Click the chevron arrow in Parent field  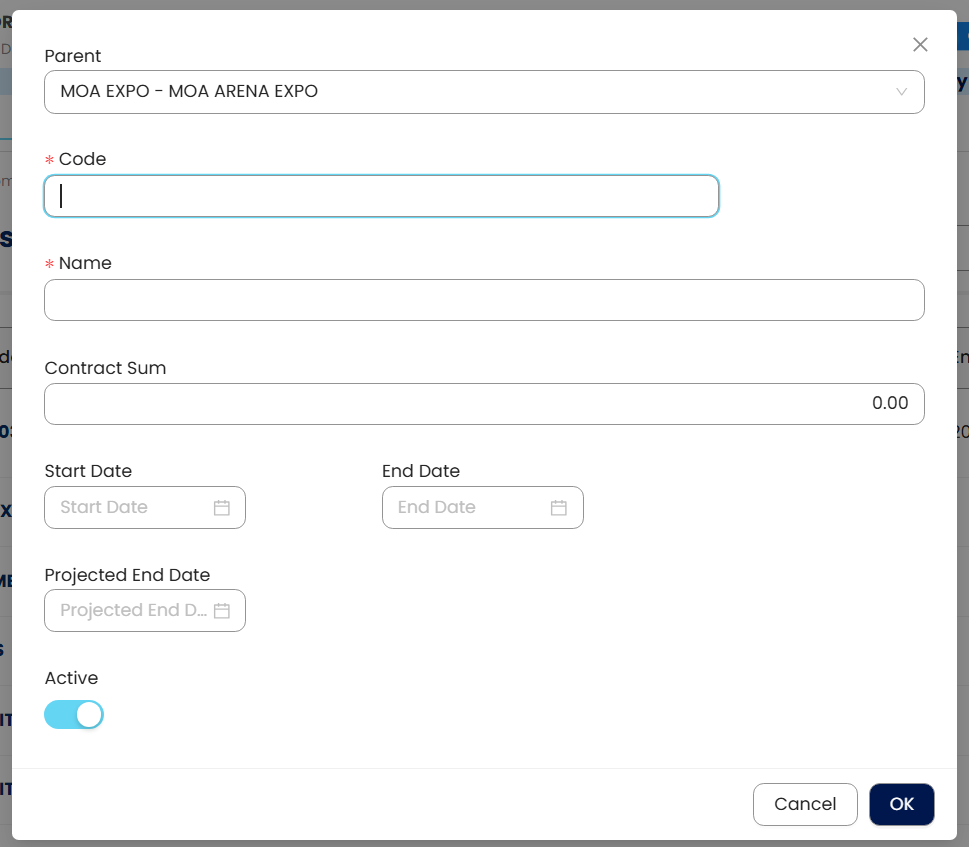(902, 92)
